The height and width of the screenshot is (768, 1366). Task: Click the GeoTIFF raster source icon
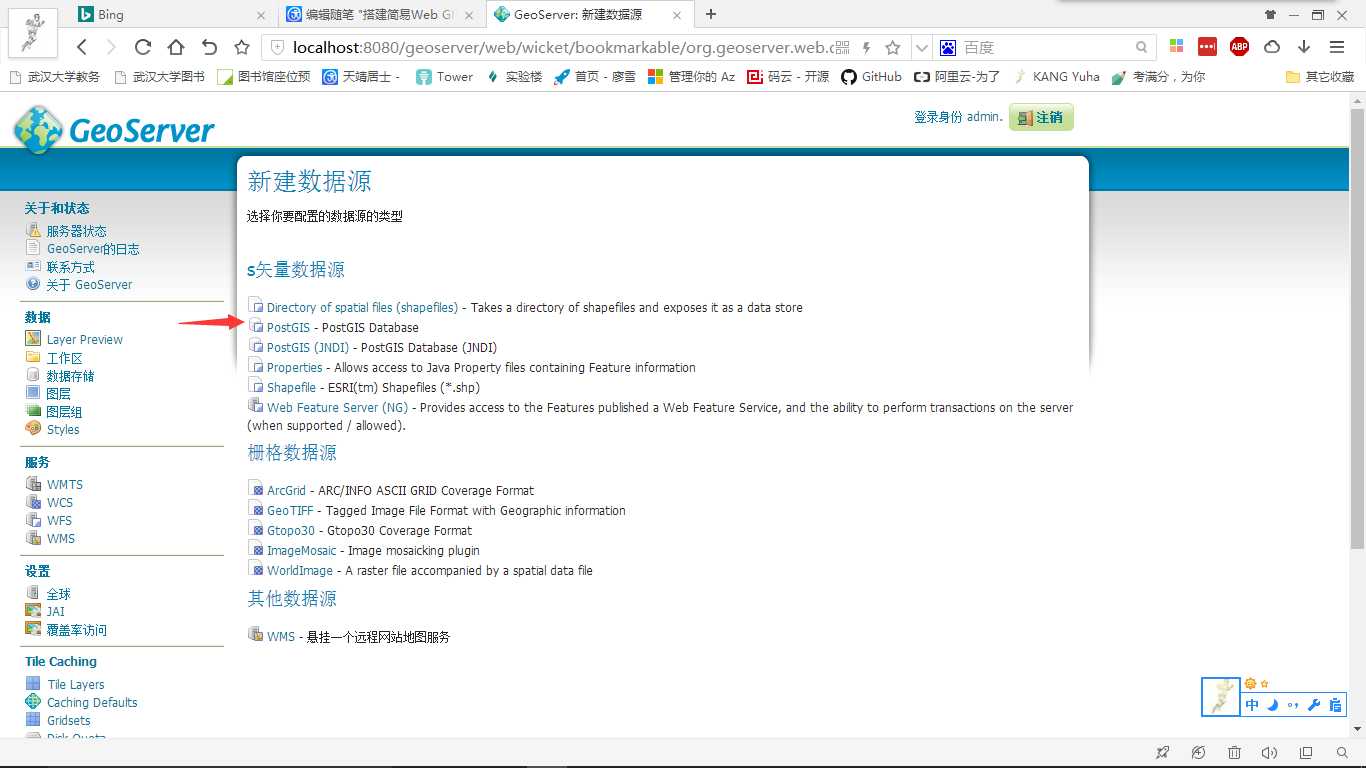pos(256,509)
